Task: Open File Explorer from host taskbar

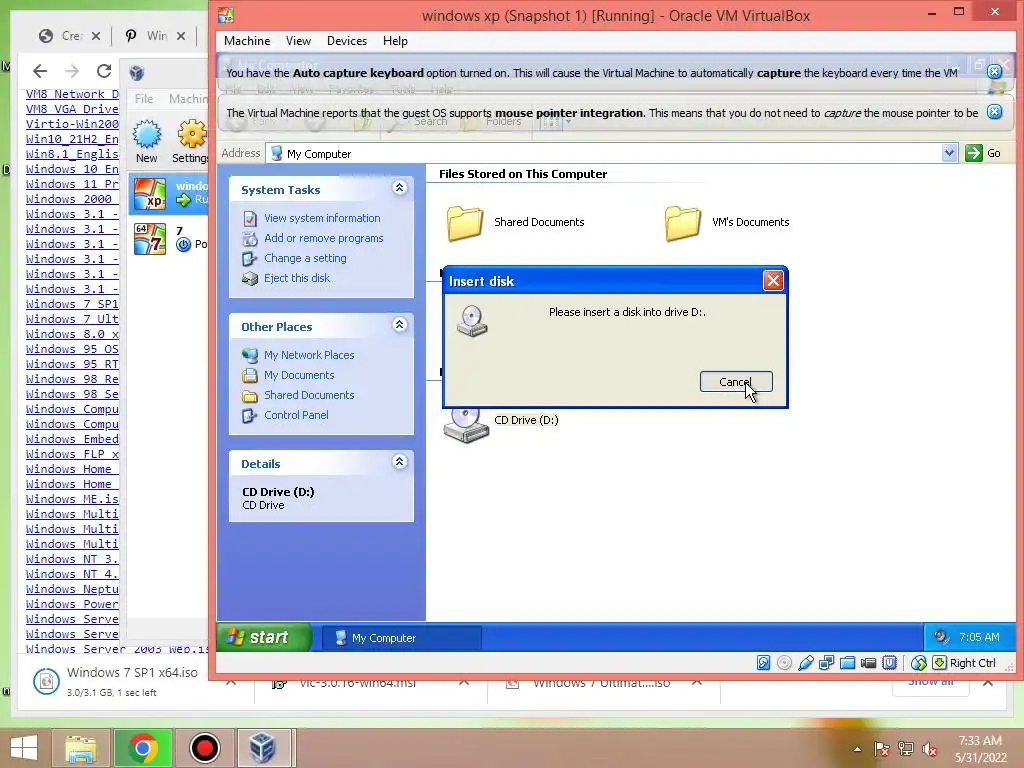Action: [80, 748]
